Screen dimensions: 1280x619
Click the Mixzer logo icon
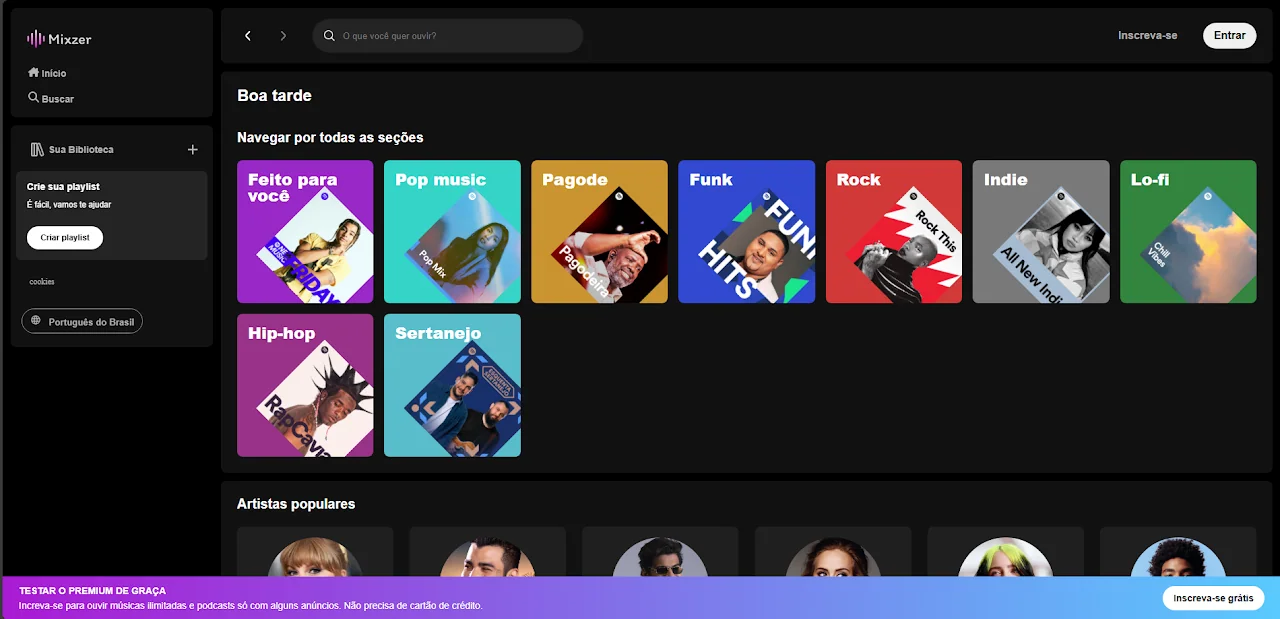coord(35,39)
